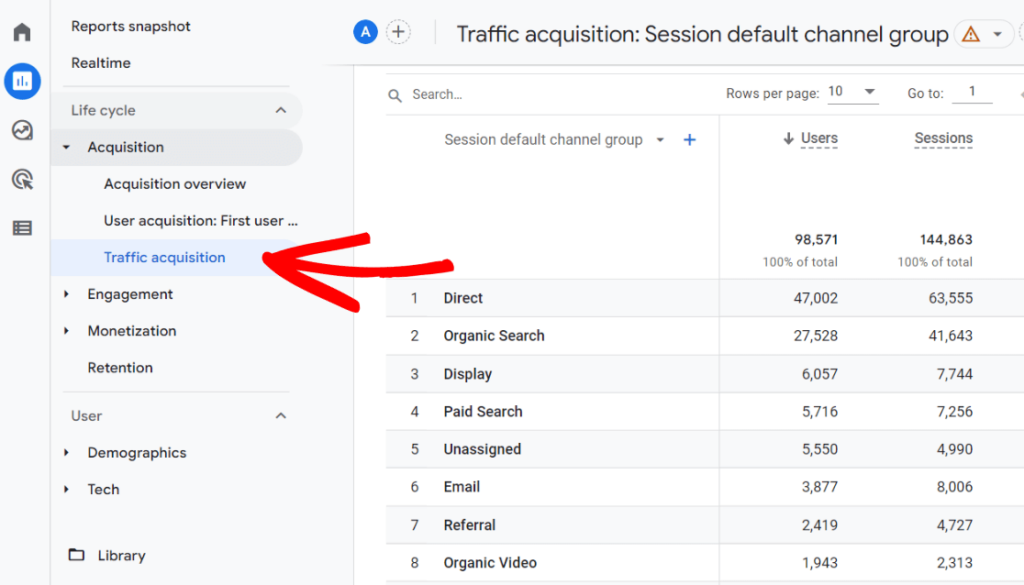Click the search magnifier icon above the table
This screenshot has width=1024, height=585.
pos(395,94)
